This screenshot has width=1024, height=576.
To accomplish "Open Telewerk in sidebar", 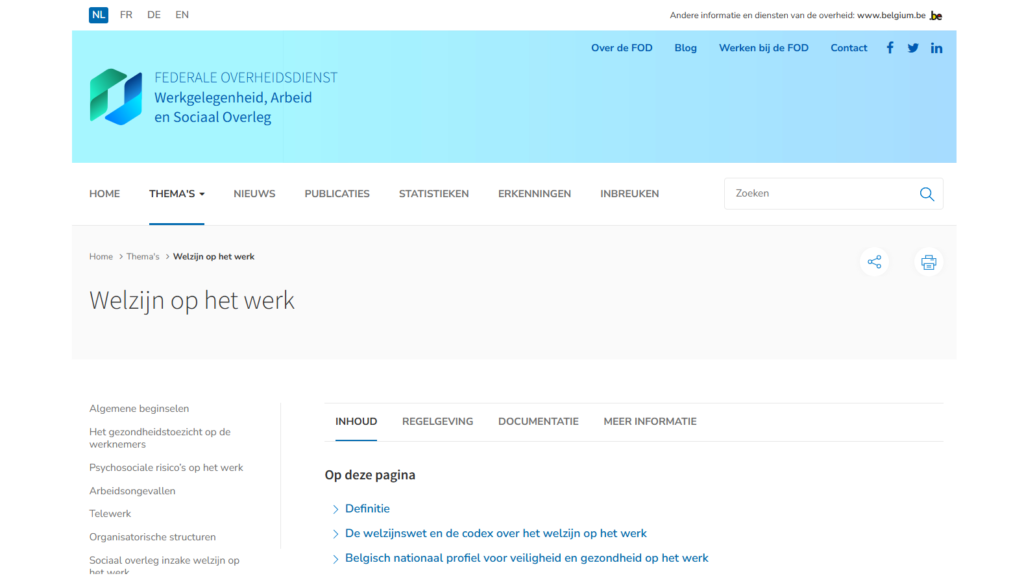I will click(x=110, y=514).
